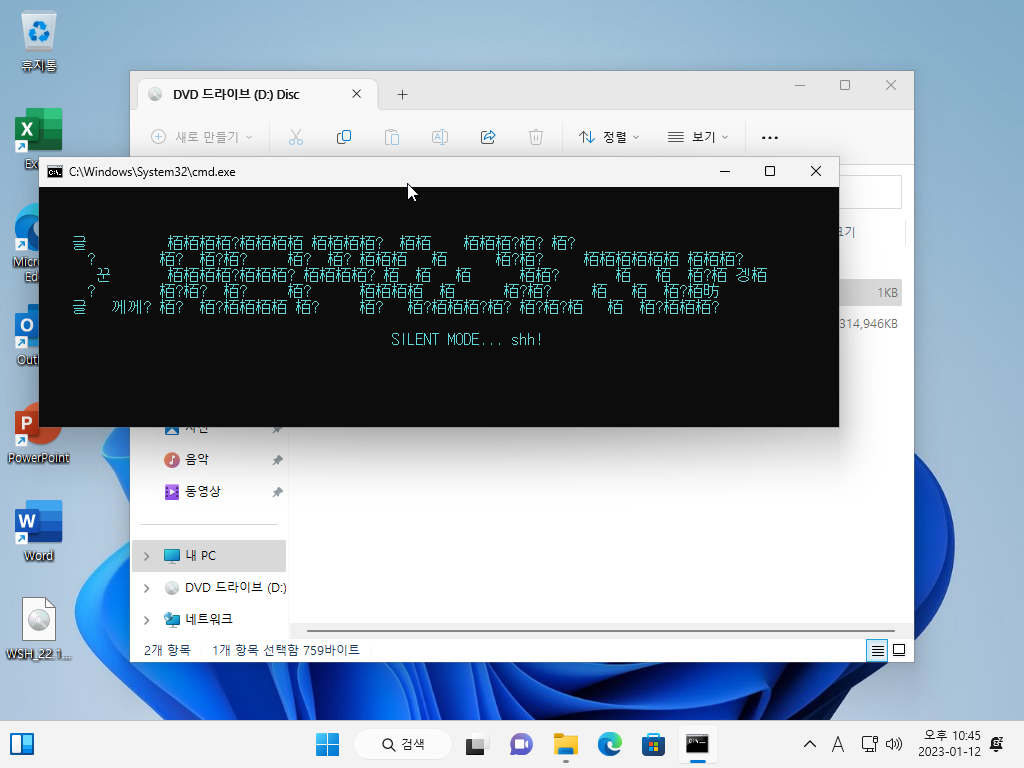Open Task View on the taskbar

tap(477, 744)
